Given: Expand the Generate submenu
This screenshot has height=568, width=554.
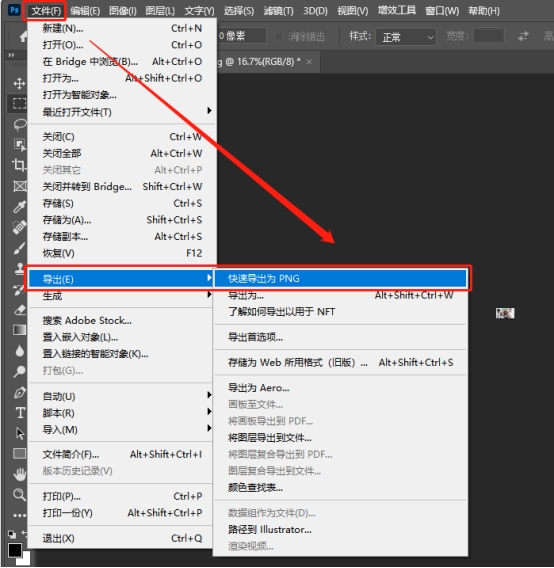Looking at the screenshot, I should (122, 296).
